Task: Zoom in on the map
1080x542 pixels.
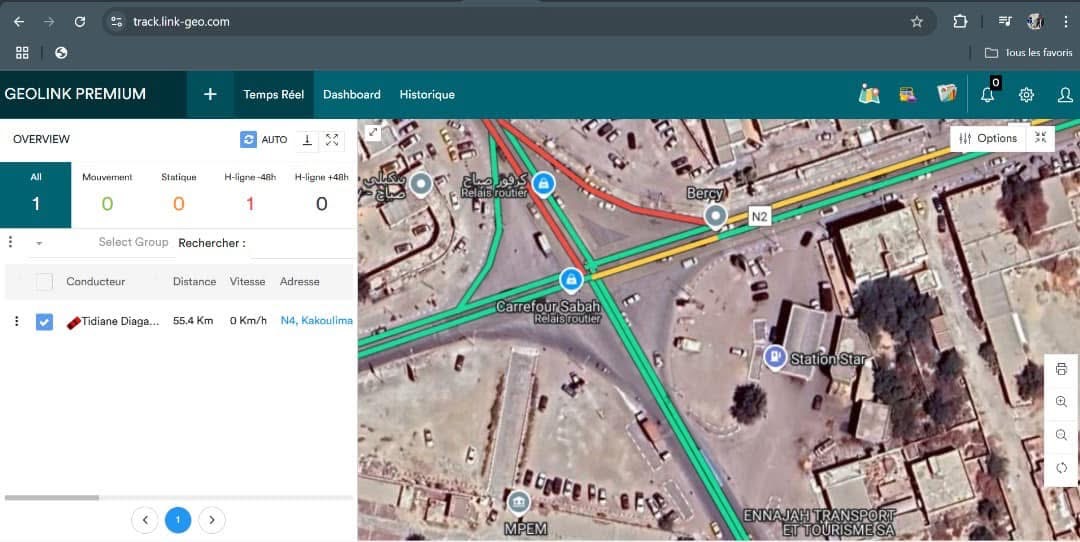Action: tap(1061, 402)
